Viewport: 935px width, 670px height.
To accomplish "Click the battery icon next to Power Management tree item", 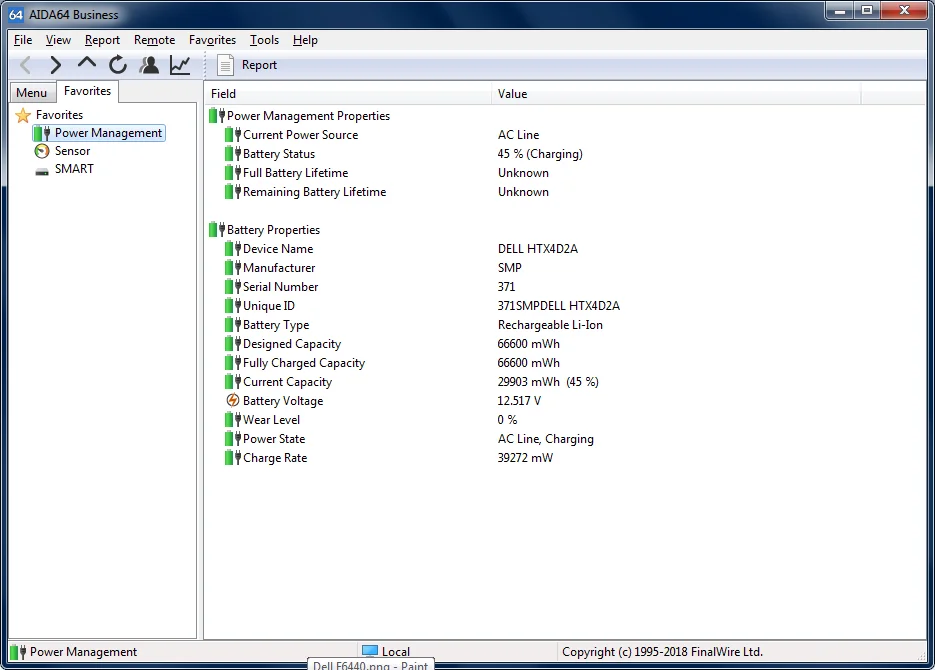I will coord(42,133).
